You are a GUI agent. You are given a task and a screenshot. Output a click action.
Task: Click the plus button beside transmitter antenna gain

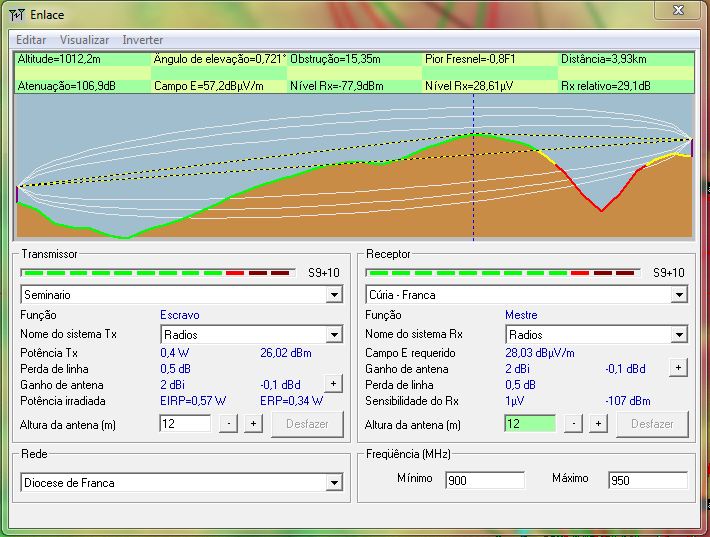(x=333, y=384)
